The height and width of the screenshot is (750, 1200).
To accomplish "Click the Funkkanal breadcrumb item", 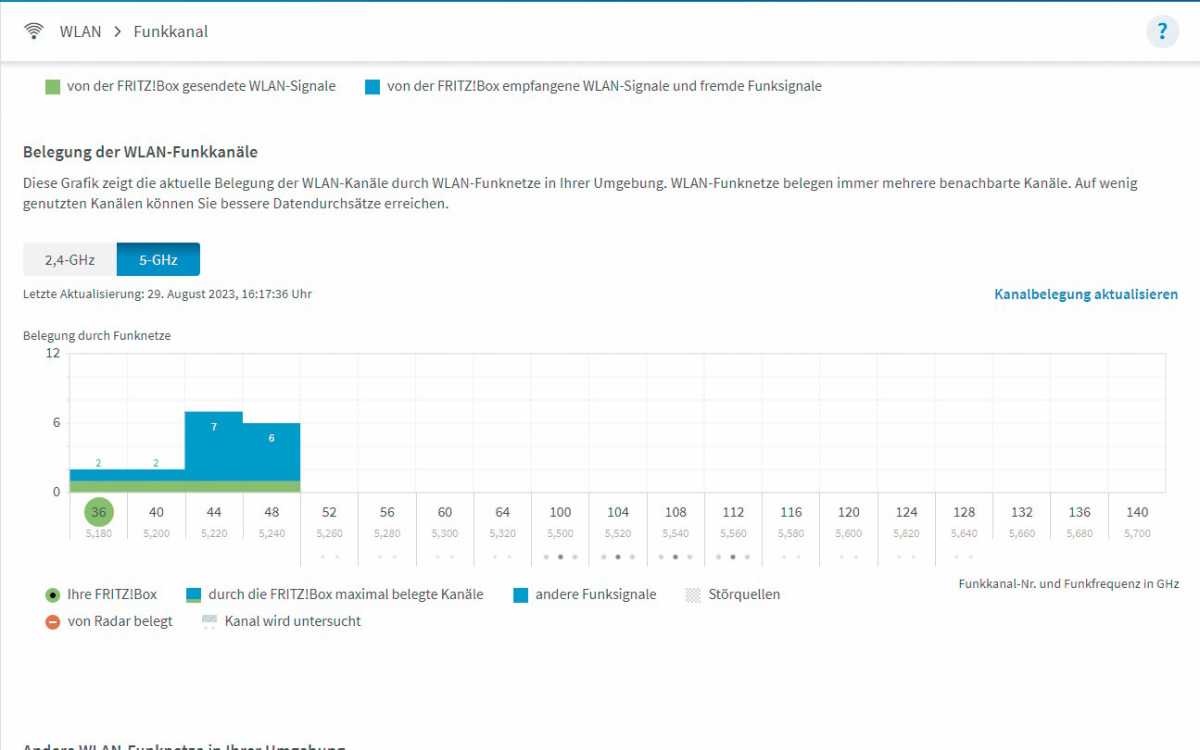I will click(x=171, y=31).
